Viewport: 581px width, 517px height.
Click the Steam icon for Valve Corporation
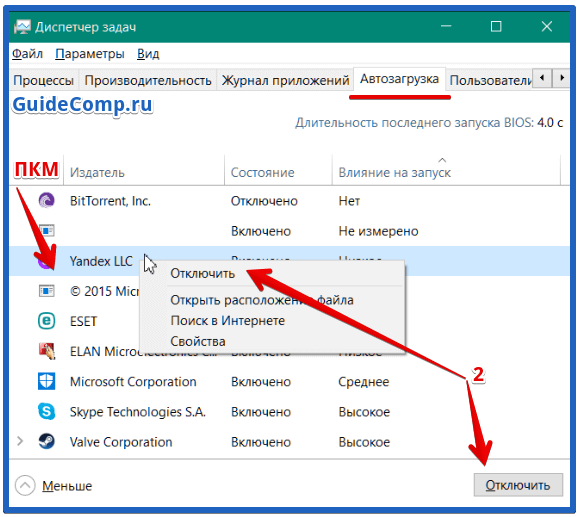point(47,441)
